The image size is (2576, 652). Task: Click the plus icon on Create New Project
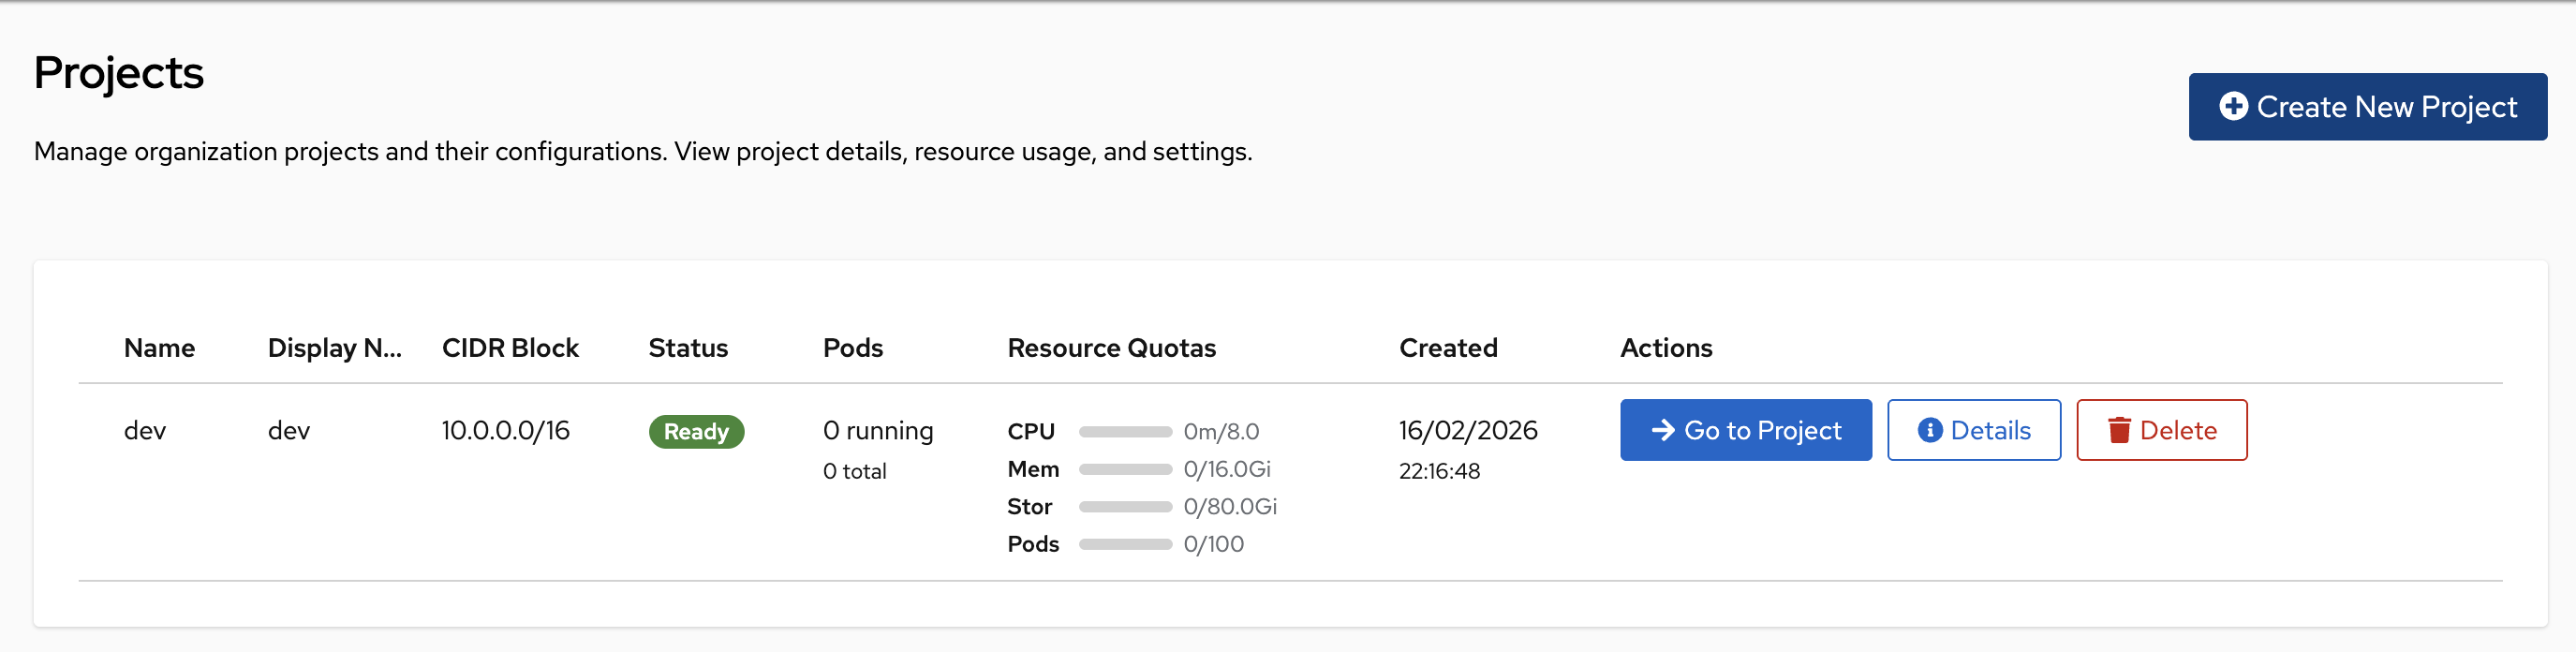pos(2233,106)
